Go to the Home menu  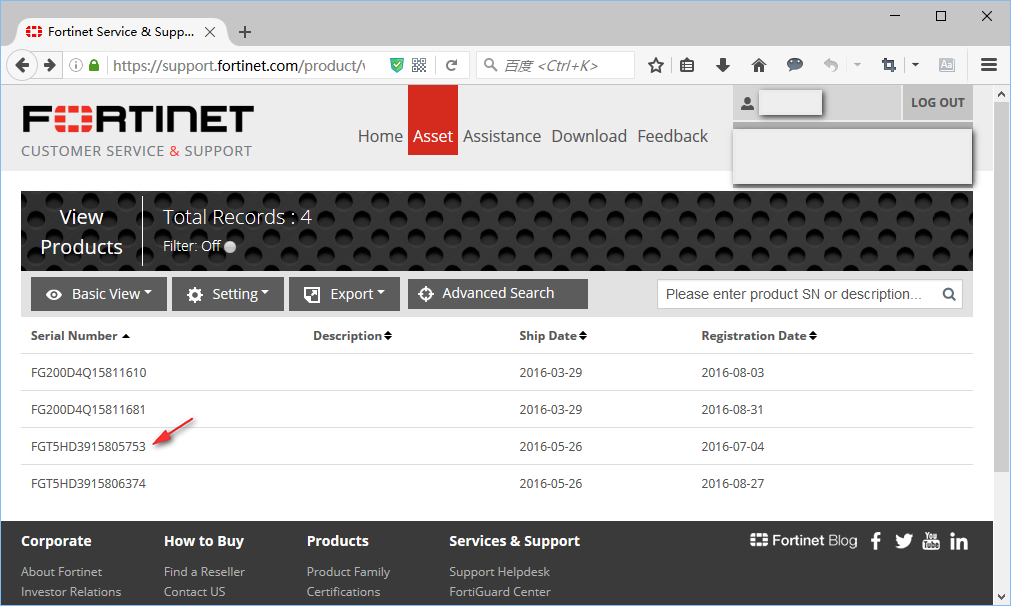(380, 136)
